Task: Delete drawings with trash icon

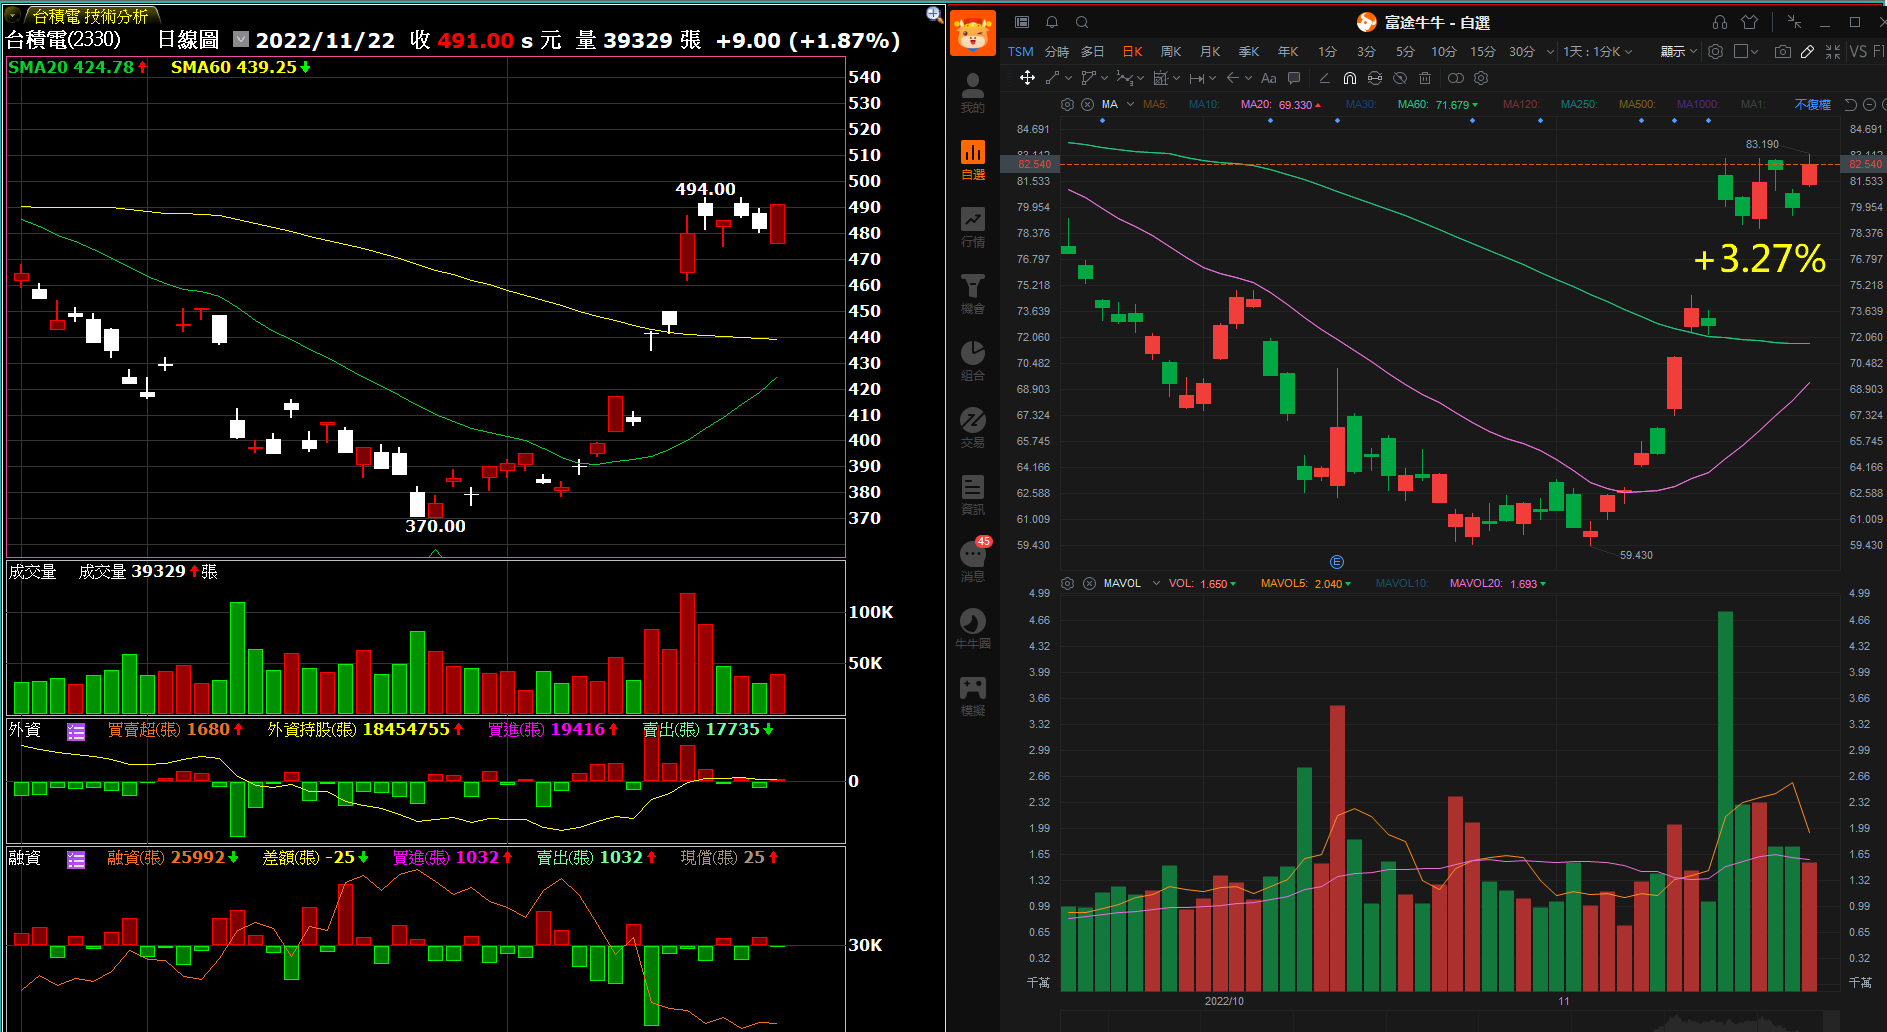Action: click(x=1425, y=78)
